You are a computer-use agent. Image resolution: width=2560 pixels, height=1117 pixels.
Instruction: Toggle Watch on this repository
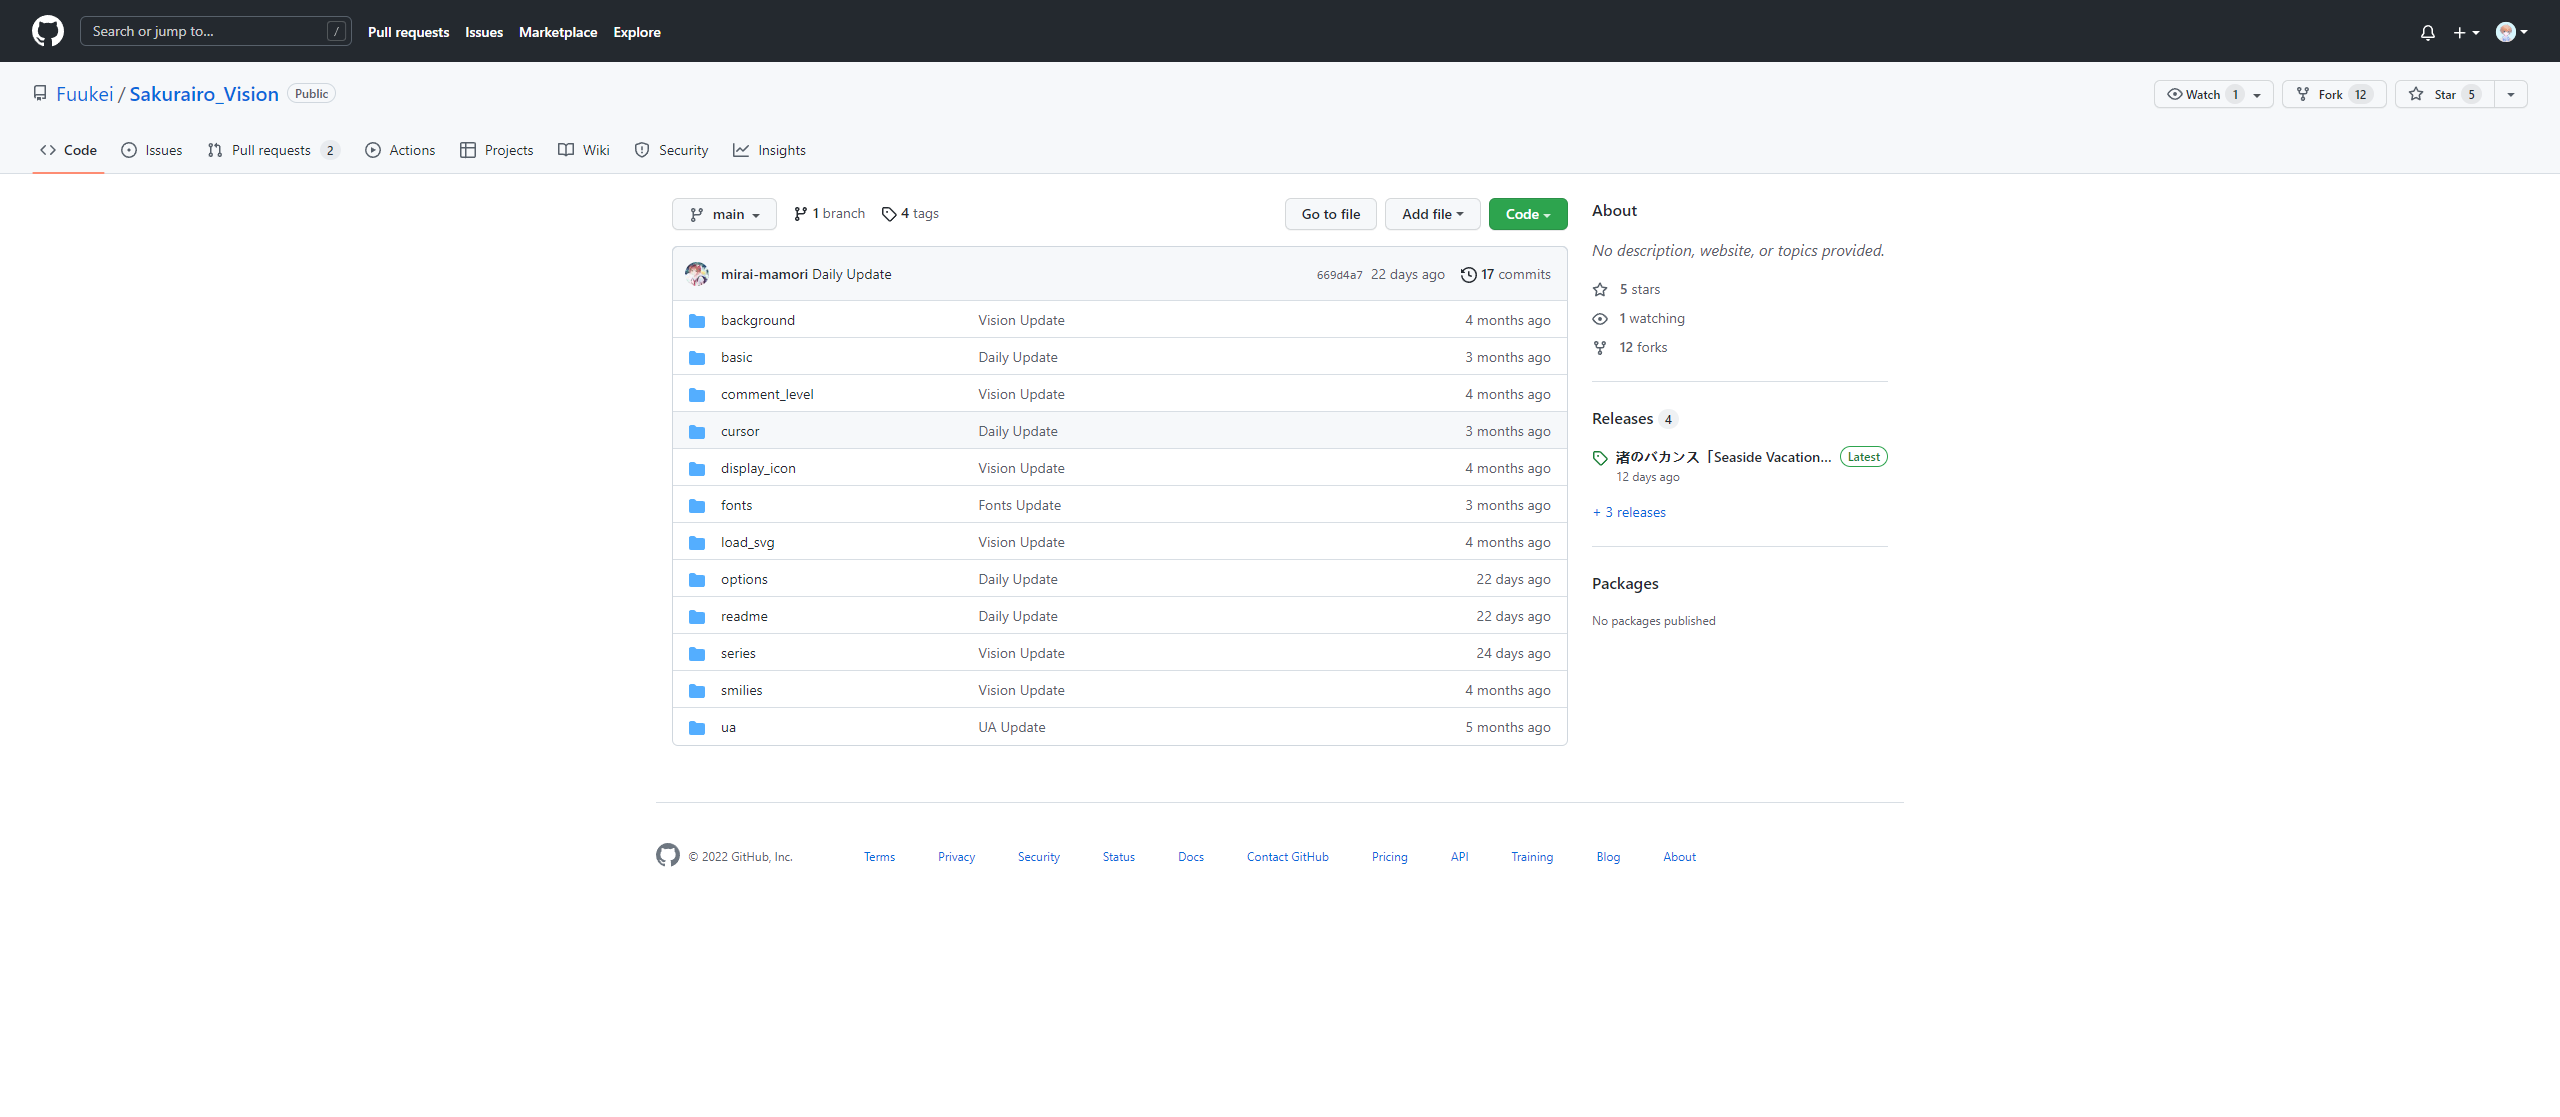tap(2202, 94)
